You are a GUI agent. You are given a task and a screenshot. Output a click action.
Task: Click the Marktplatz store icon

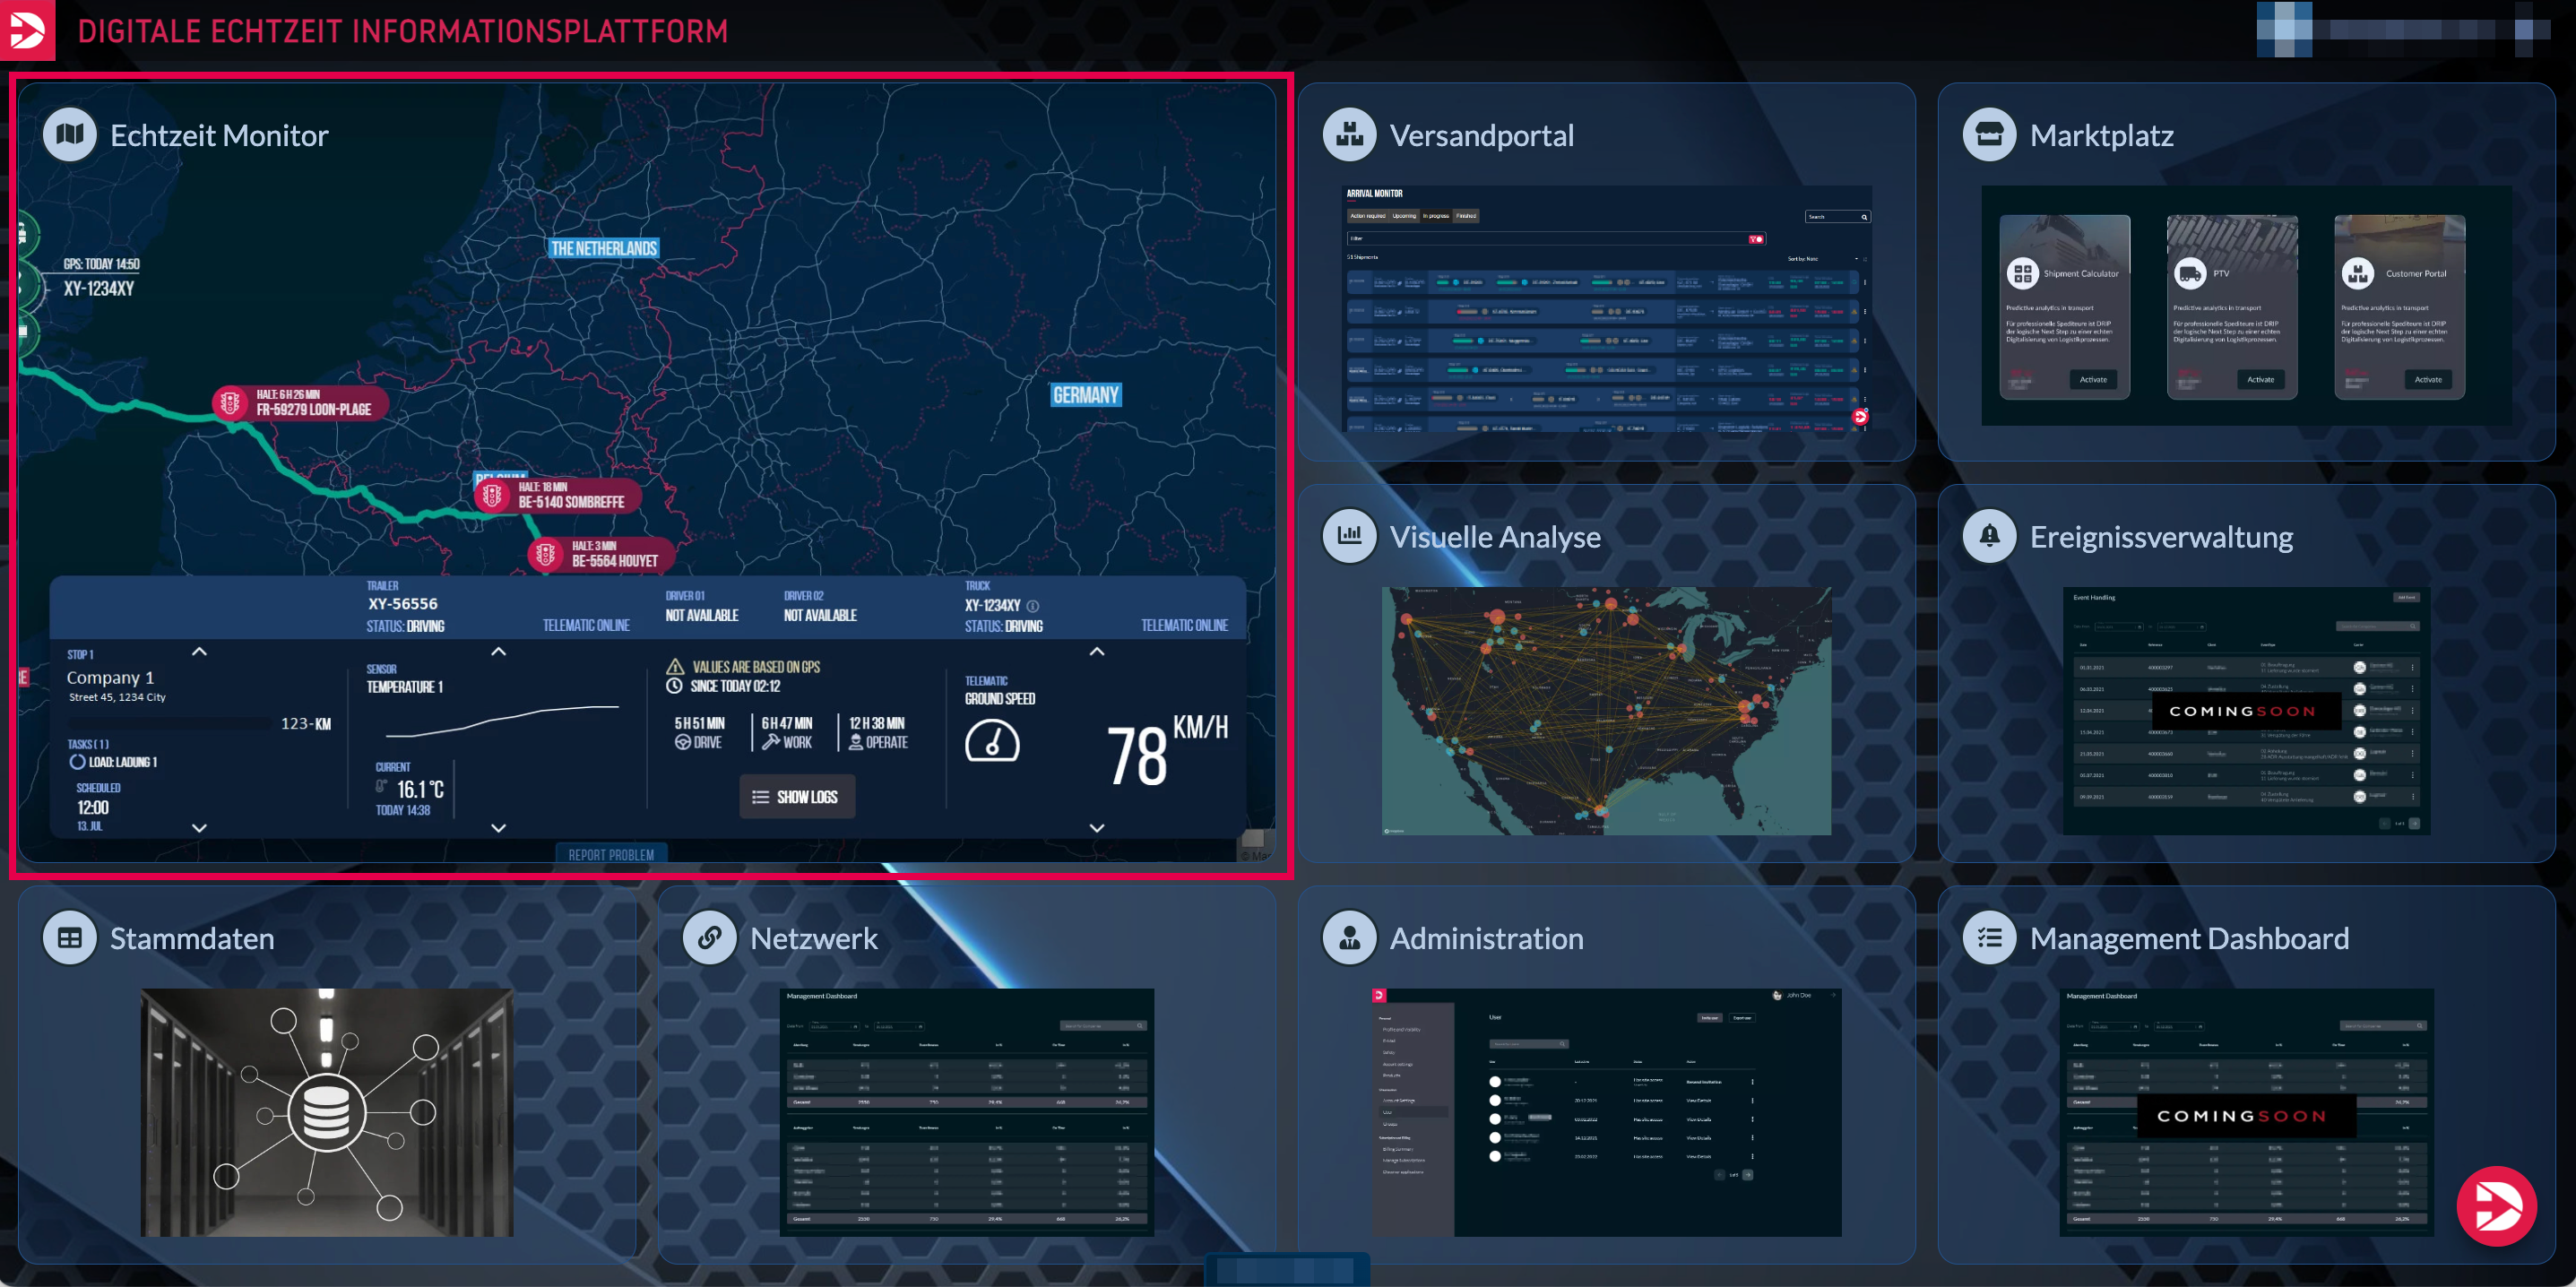coord(1989,134)
